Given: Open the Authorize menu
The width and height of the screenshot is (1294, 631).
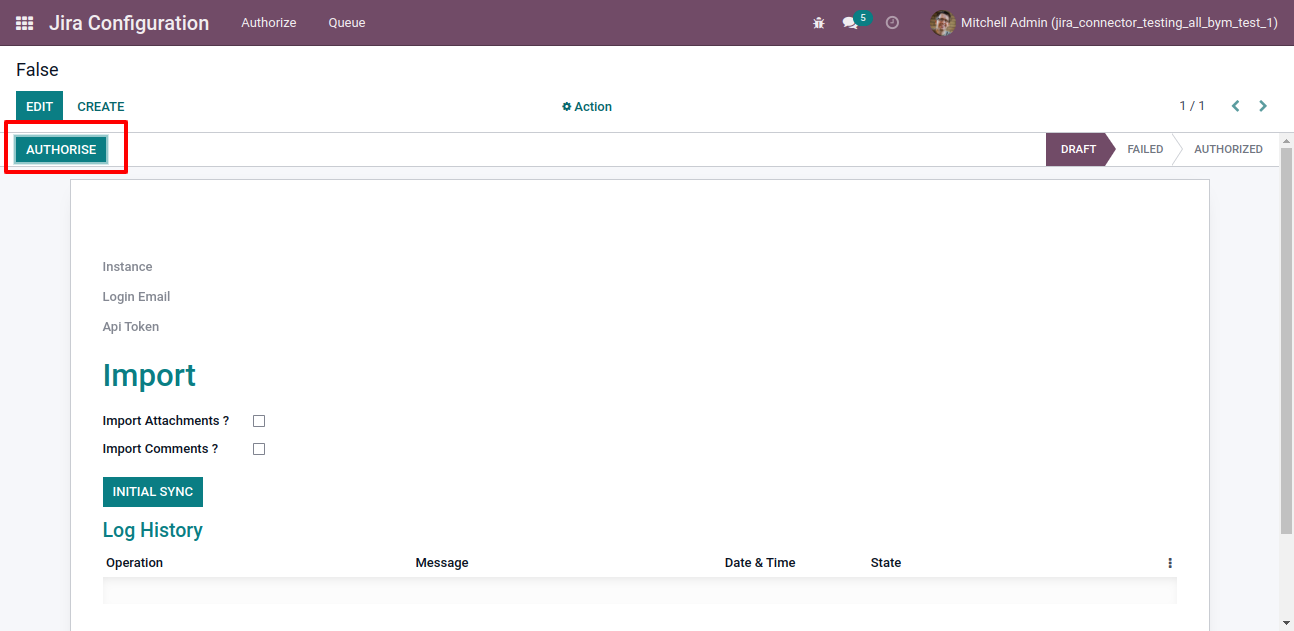Looking at the screenshot, I should [x=269, y=23].
